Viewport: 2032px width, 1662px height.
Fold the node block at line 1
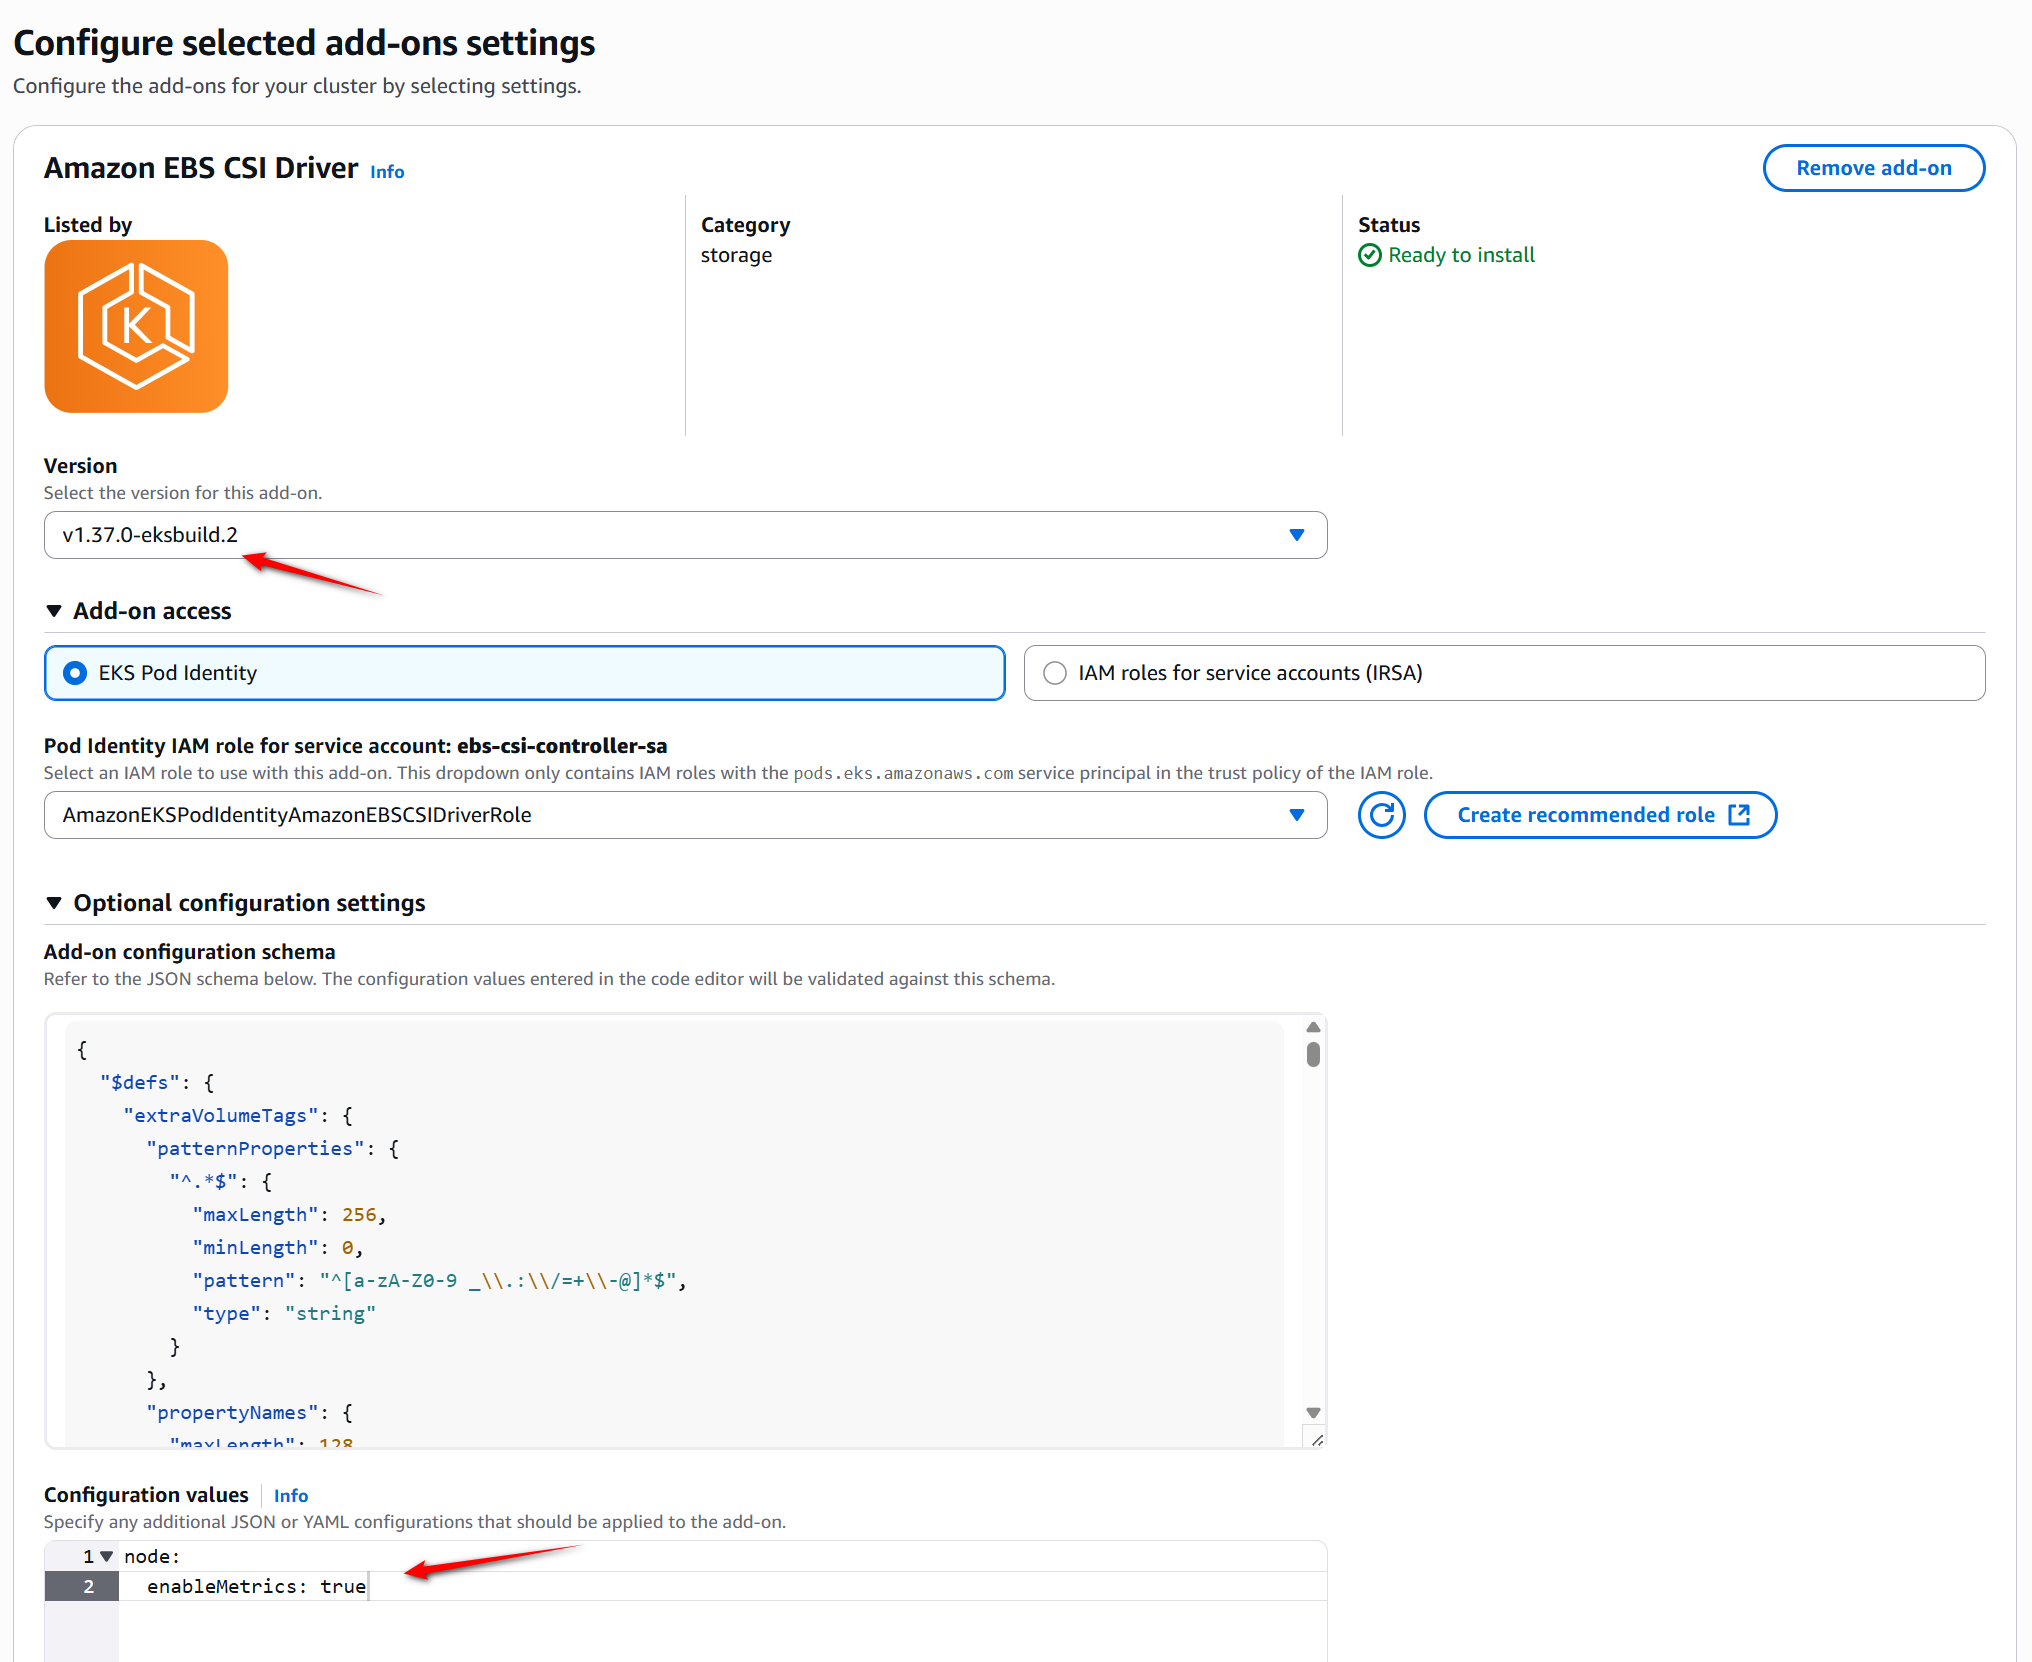pos(107,1556)
